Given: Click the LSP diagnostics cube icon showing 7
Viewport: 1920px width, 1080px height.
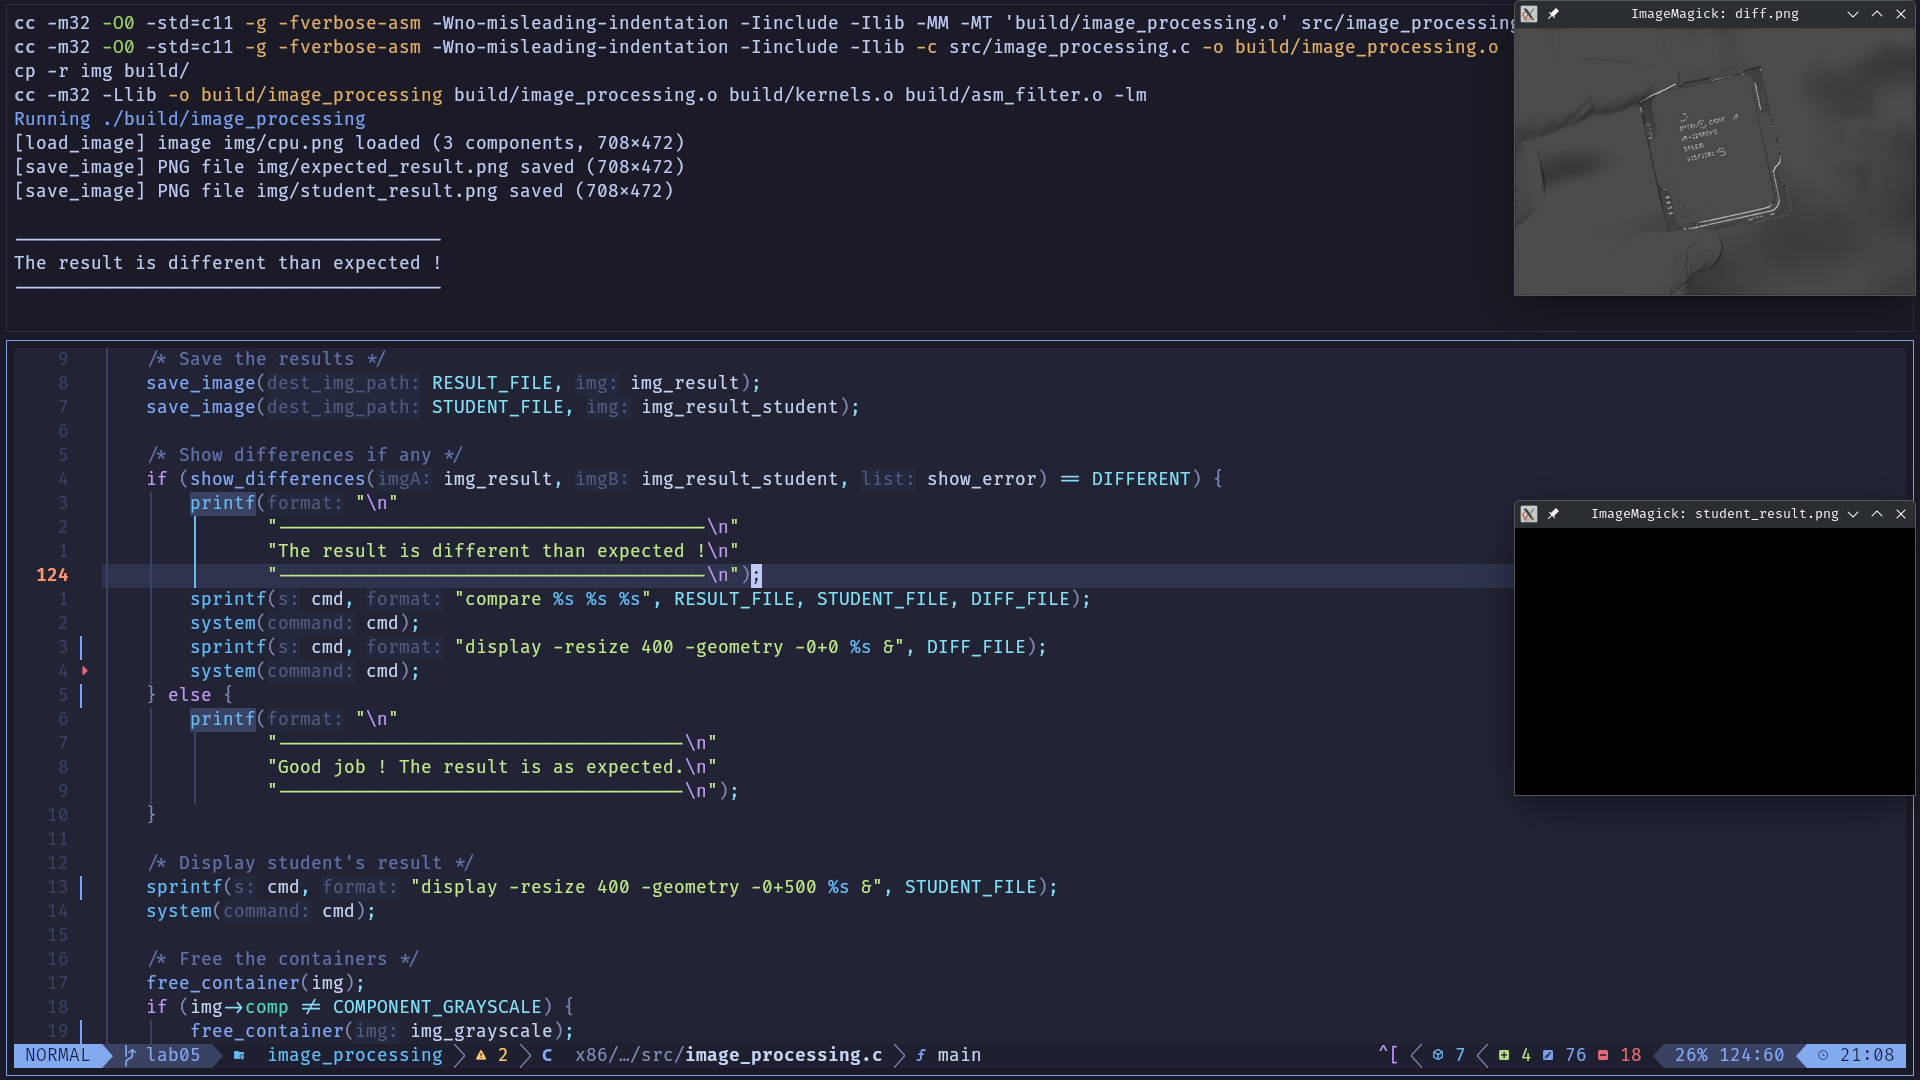Looking at the screenshot, I should 1438,1055.
